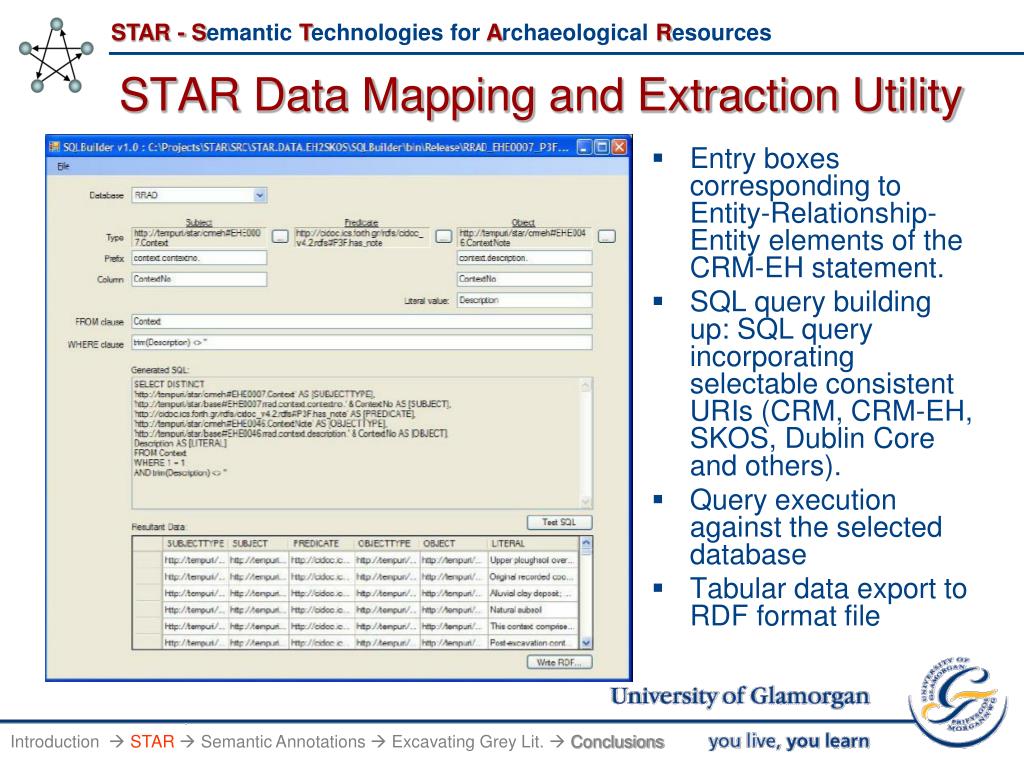Viewport: 1024px width, 768px height.
Task: Click the Semantic Annotations navigation label
Action: [x=283, y=742]
